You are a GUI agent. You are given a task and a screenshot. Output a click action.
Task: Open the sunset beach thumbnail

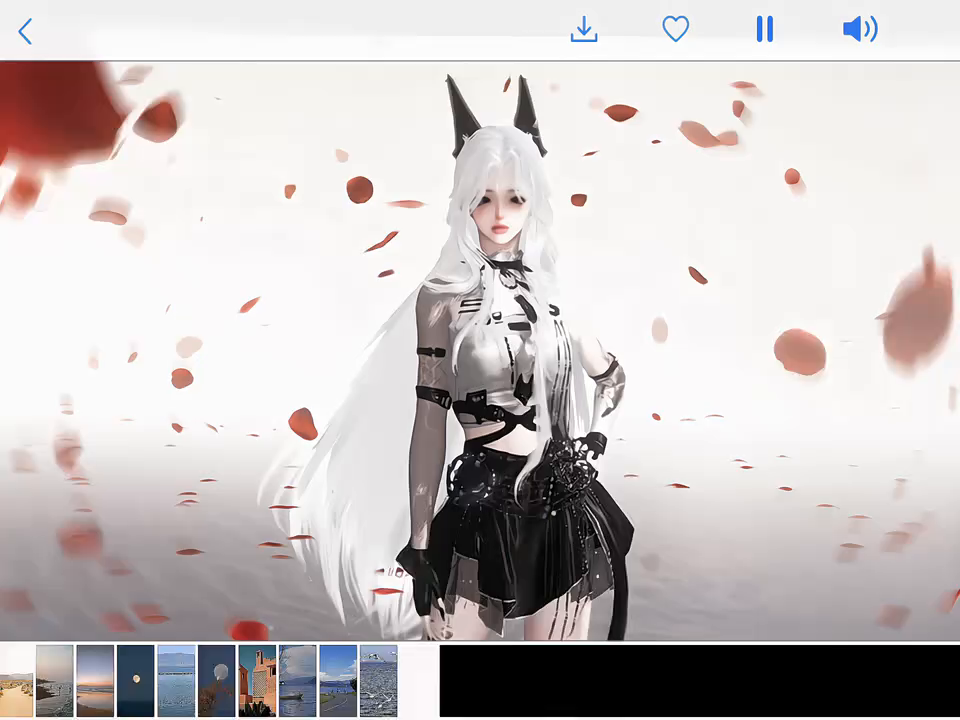click(x=95, y=681)
